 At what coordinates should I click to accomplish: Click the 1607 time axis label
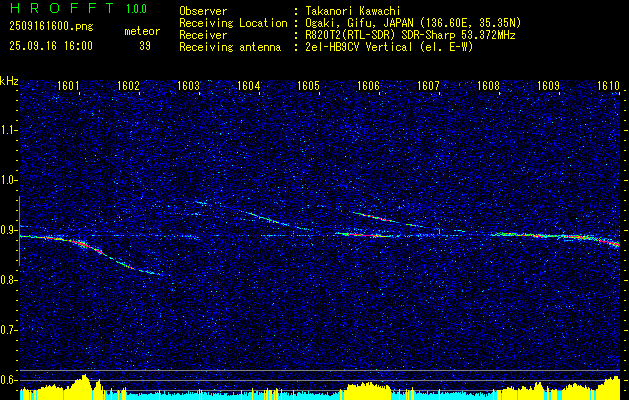pos(428,85)
